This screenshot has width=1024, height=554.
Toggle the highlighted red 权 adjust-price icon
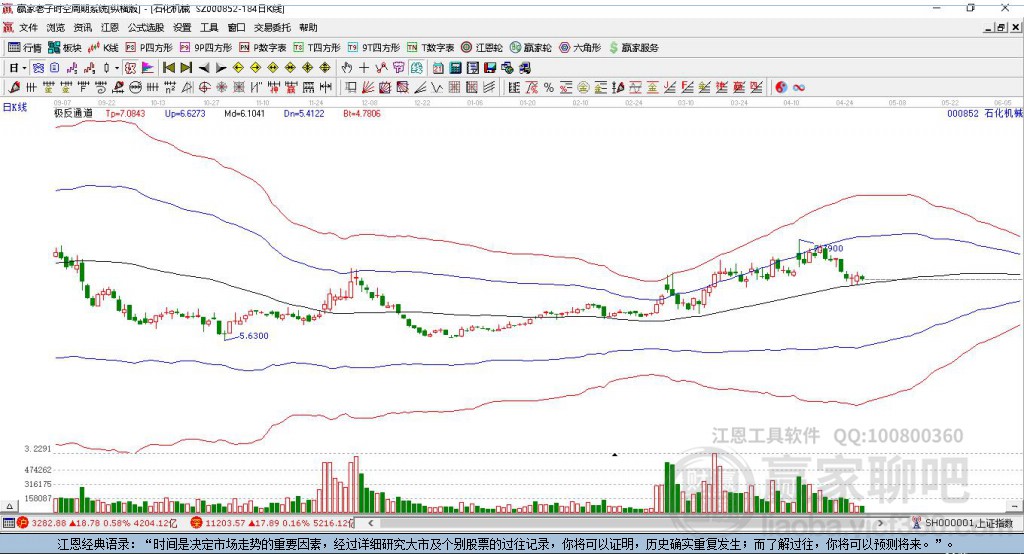coord(131,68)
